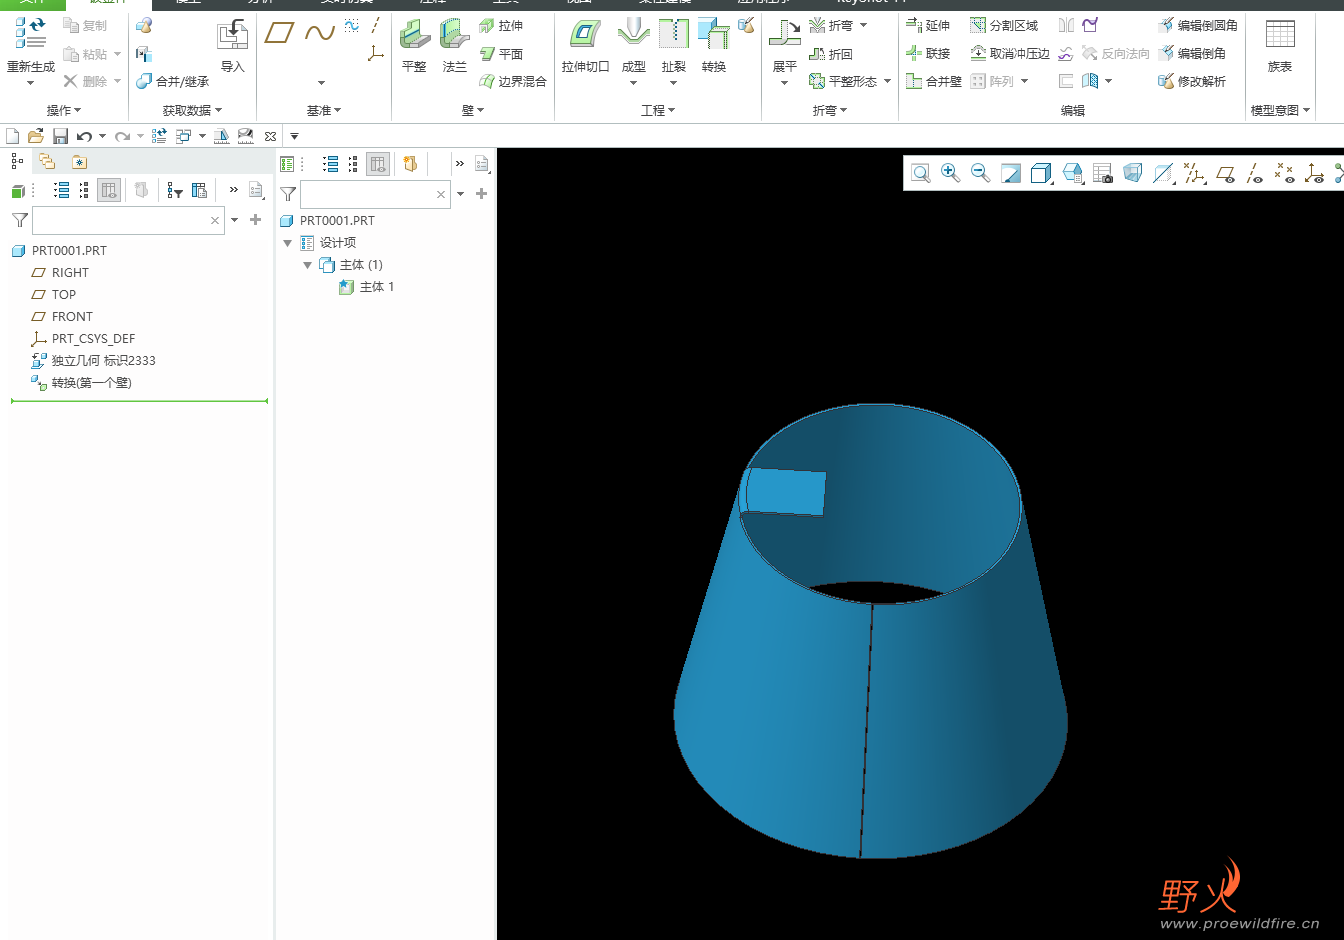Click the 平面 (Planar wall) button
1344x940 pixels.
(x=501, y=54)
